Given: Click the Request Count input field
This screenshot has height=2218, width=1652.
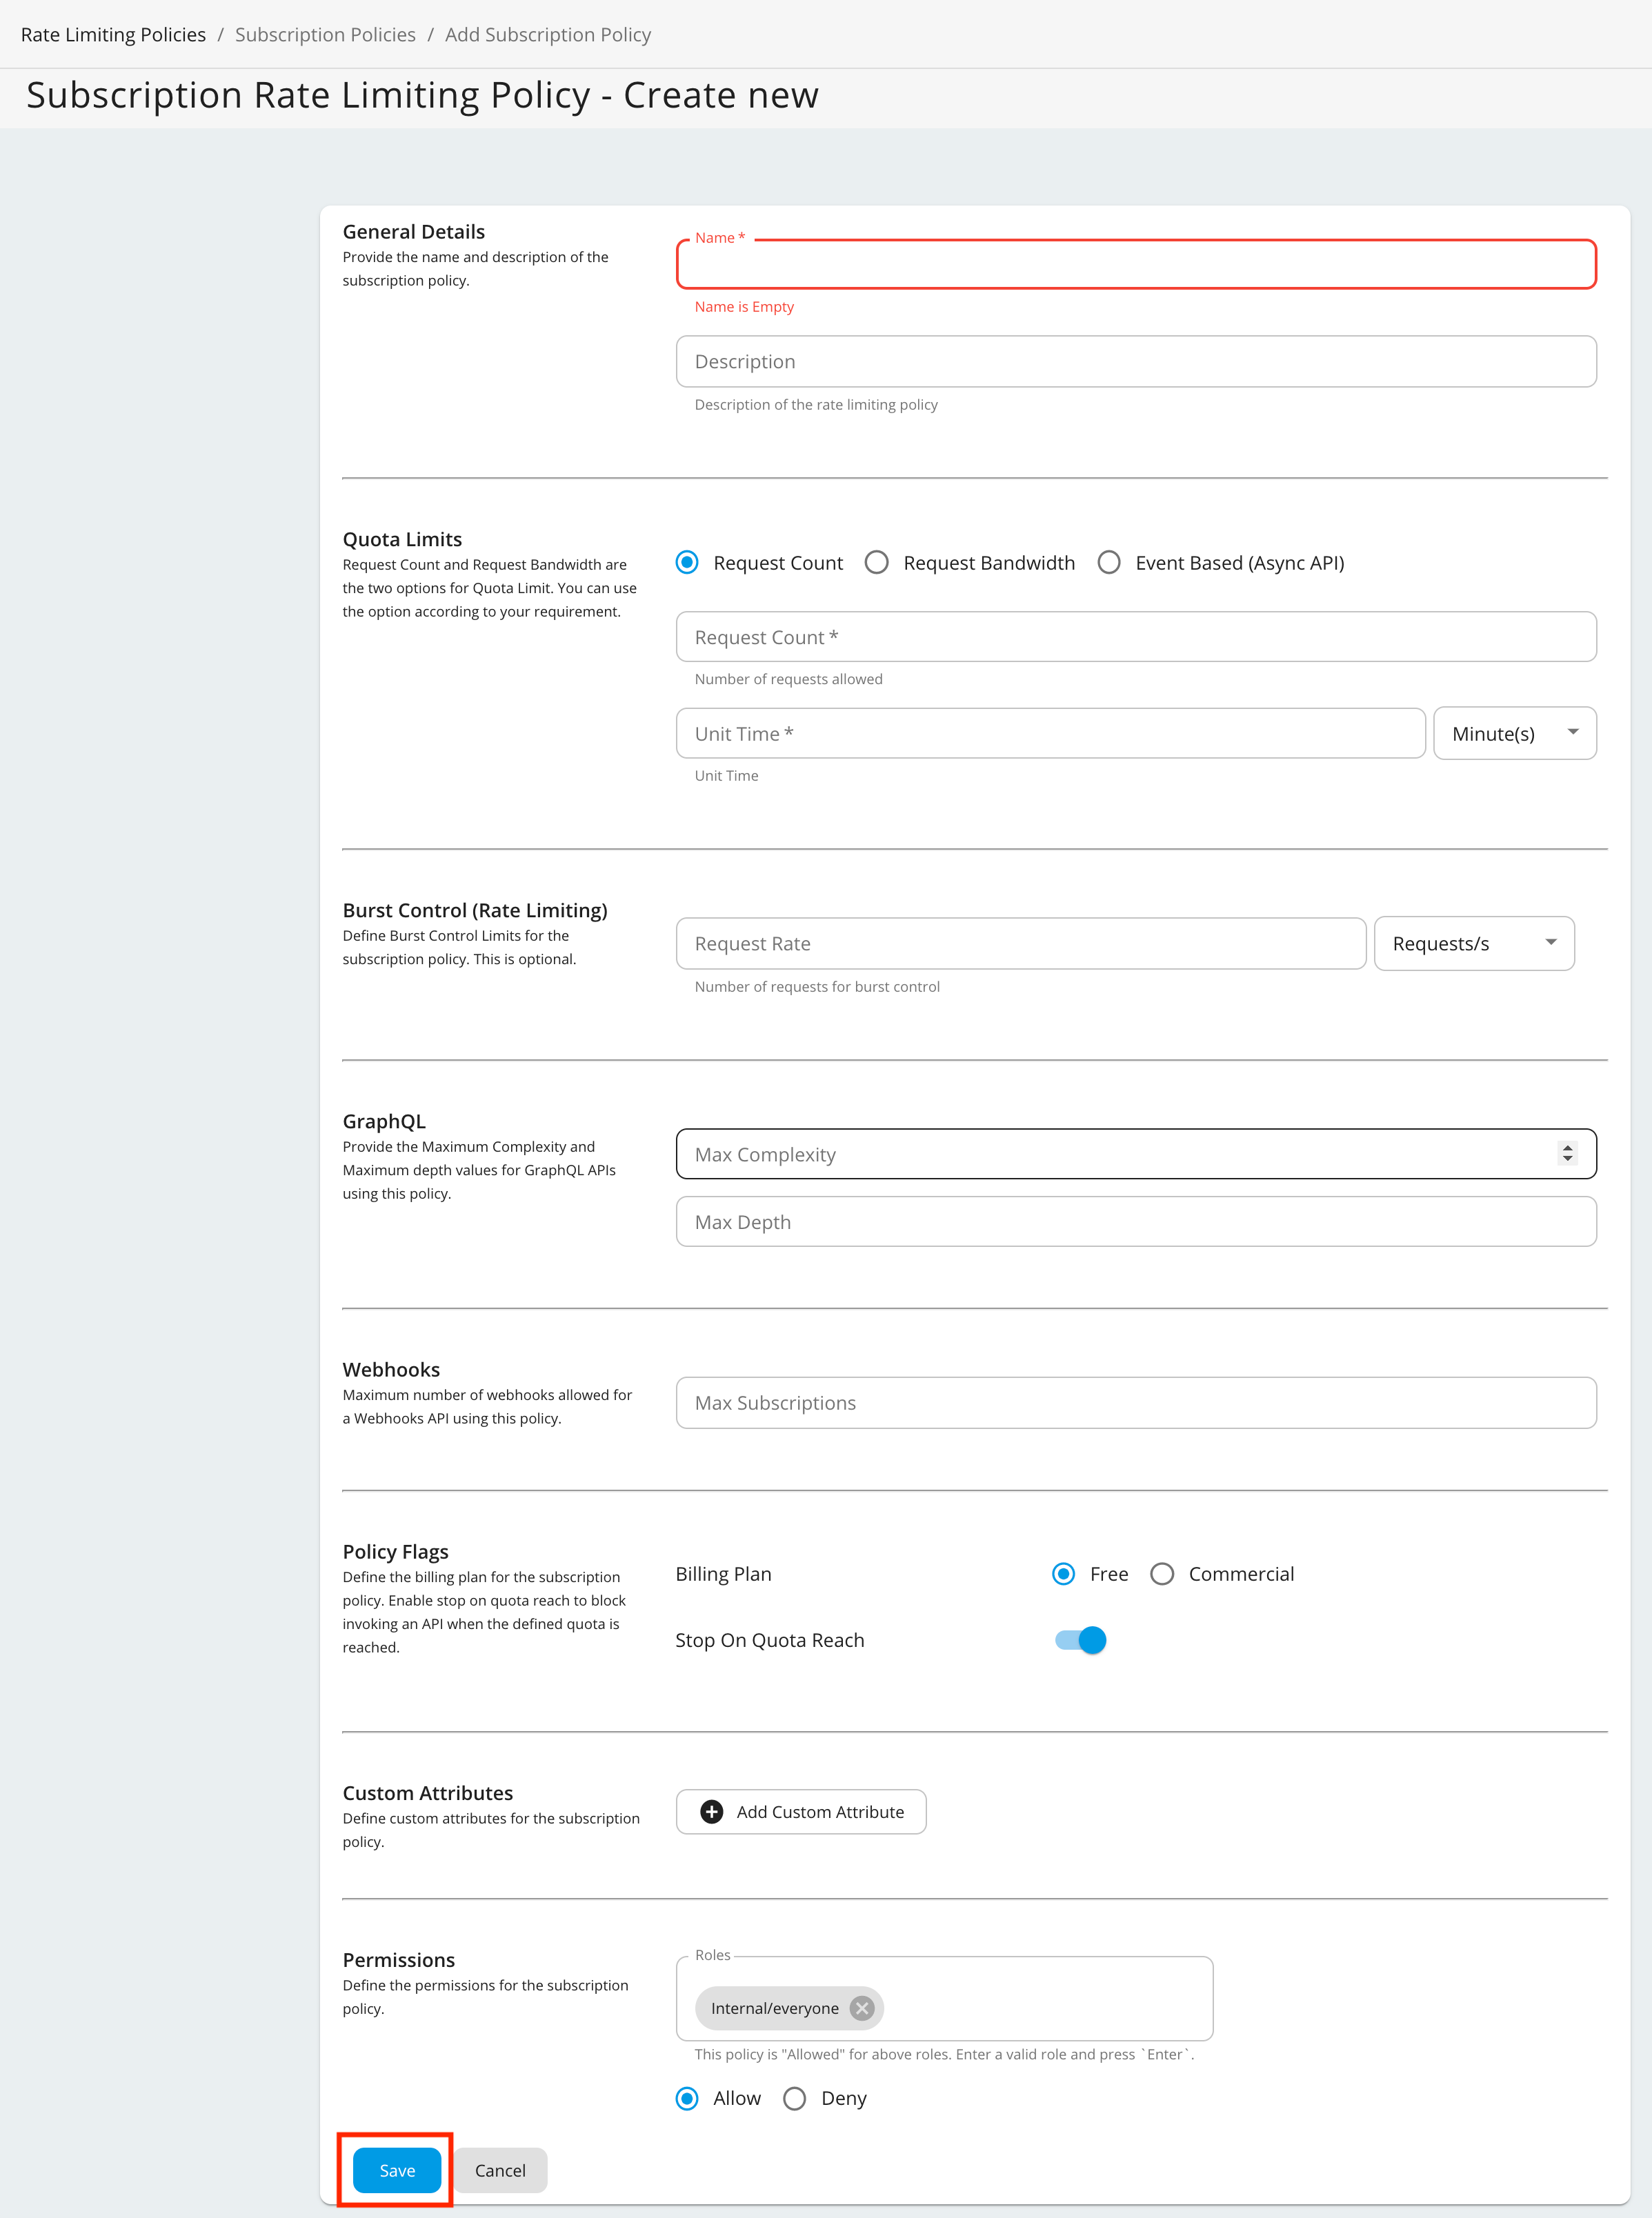Looking at the screenshot, I should (x=1135, y=637).
